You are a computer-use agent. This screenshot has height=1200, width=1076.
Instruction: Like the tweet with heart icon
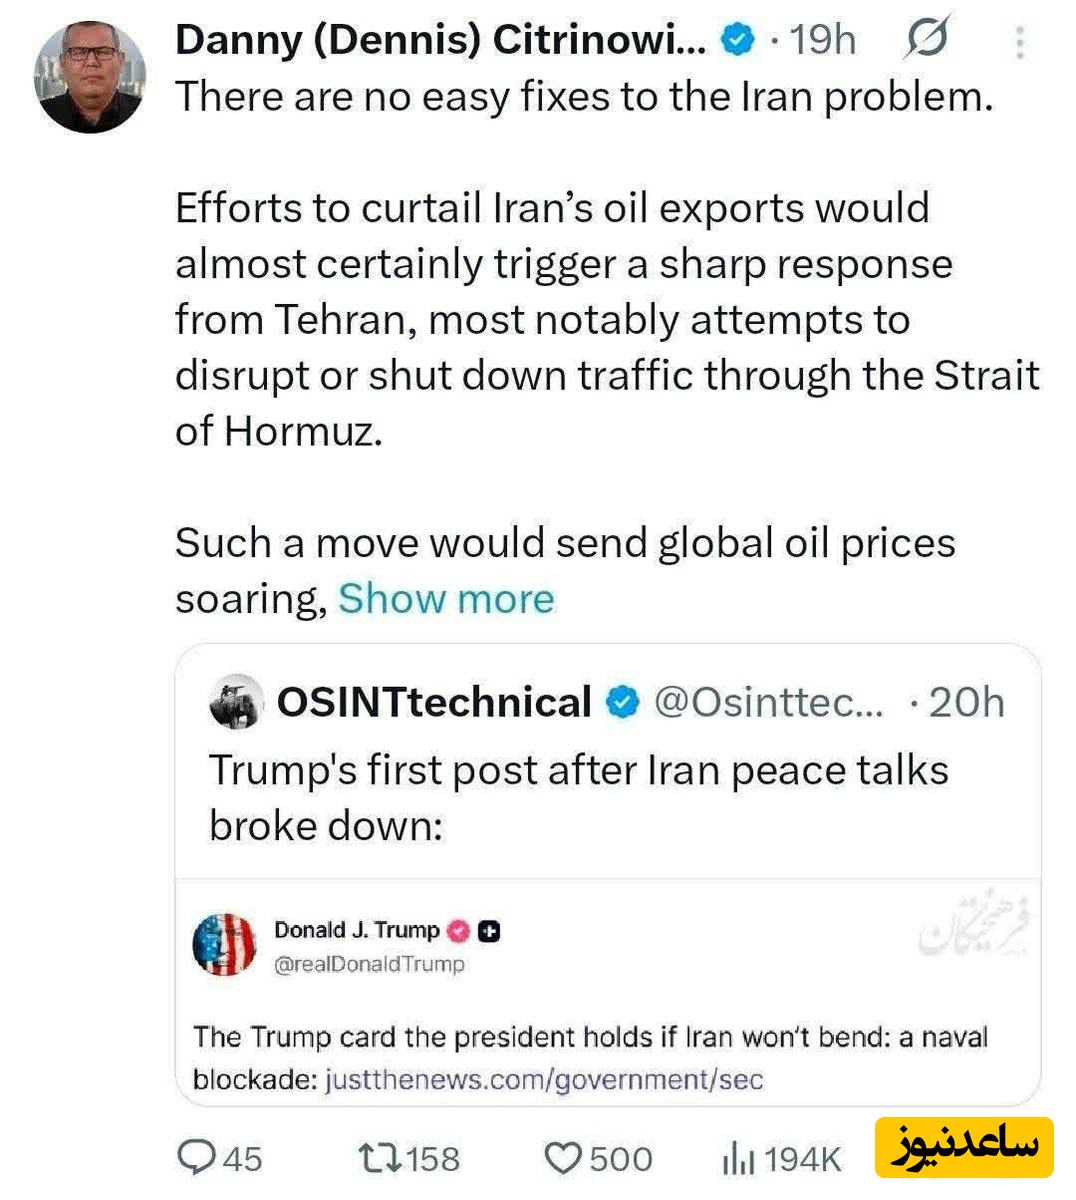pos(563,1158)
